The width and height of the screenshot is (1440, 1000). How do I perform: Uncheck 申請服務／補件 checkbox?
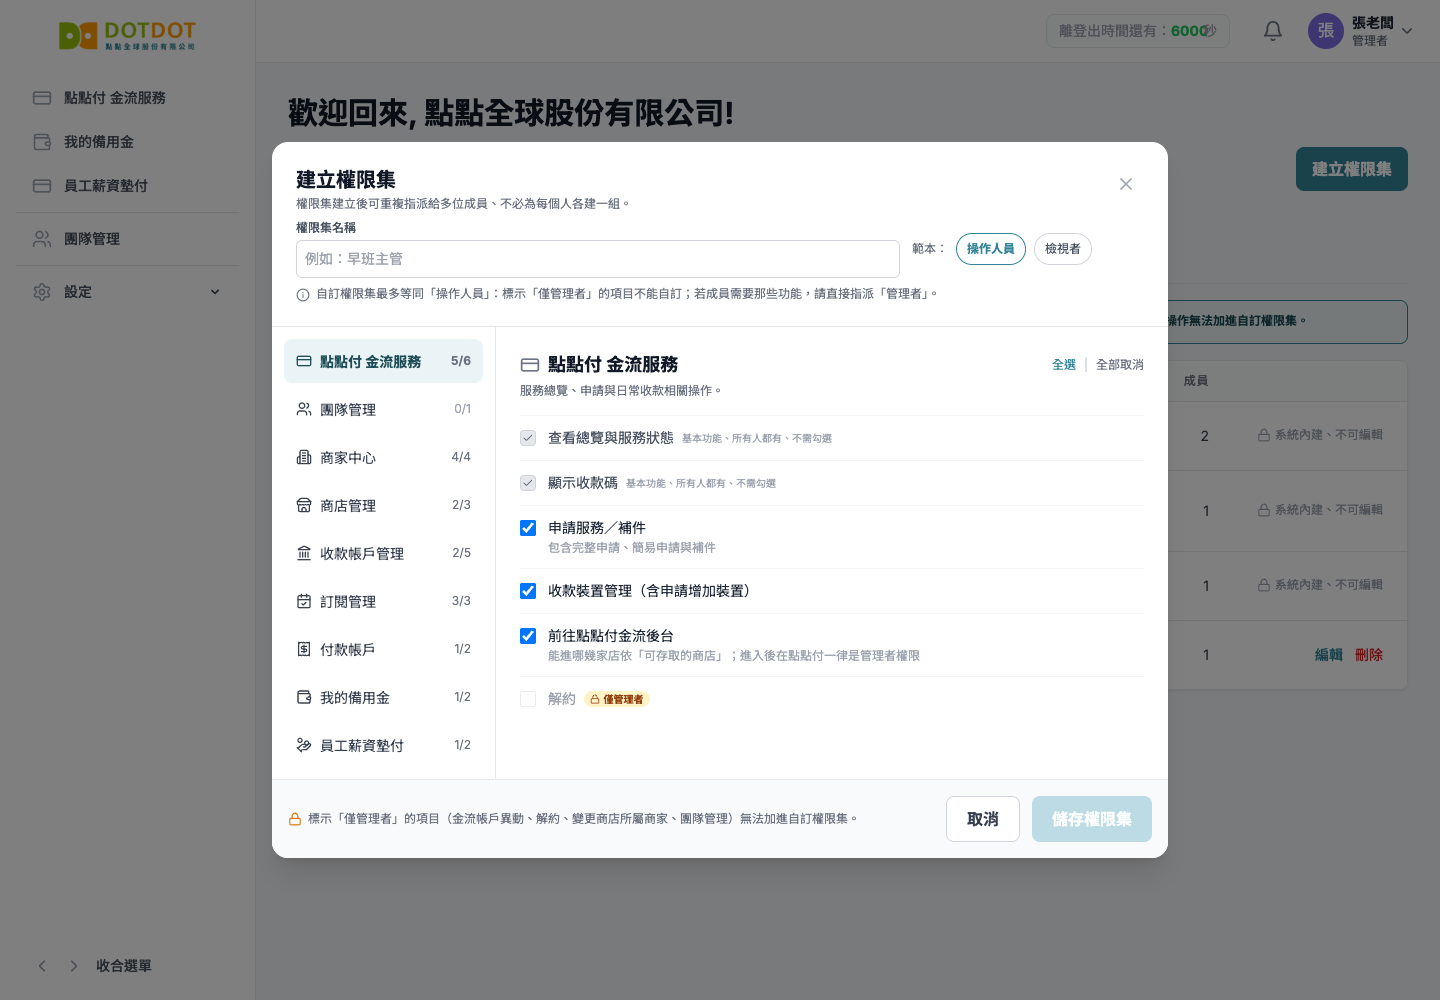[528, 528]
